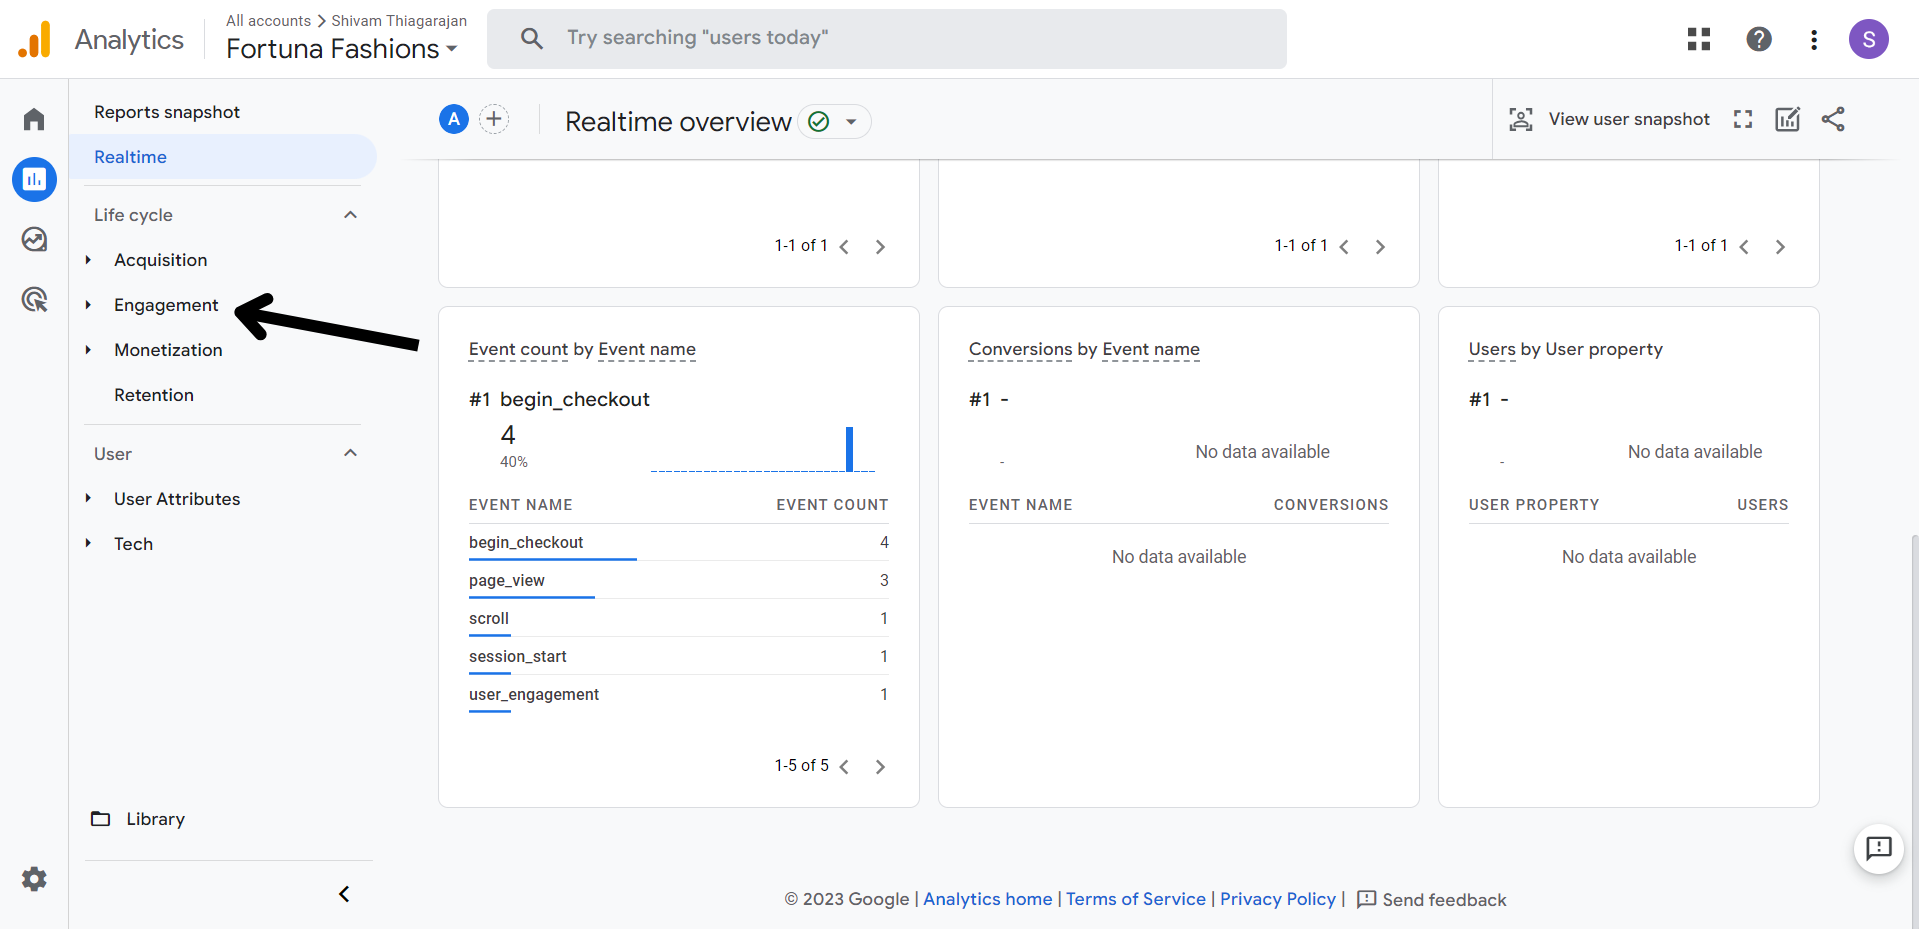Open Analytics help via the question mark

[x=1758, y=39]
